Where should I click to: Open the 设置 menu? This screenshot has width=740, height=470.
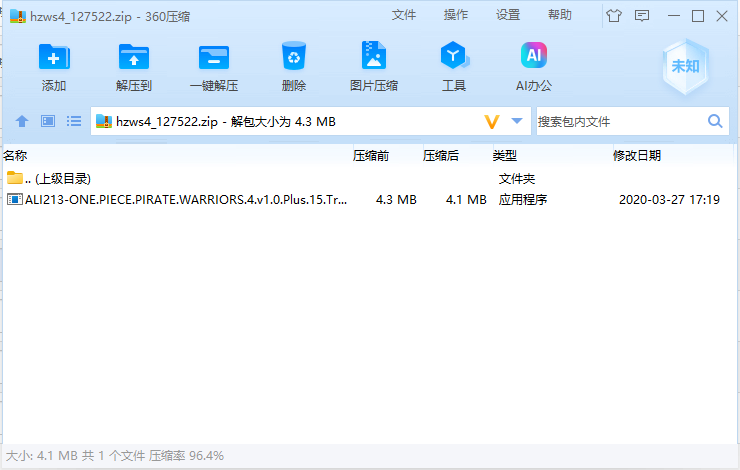[x=508, y=15]
